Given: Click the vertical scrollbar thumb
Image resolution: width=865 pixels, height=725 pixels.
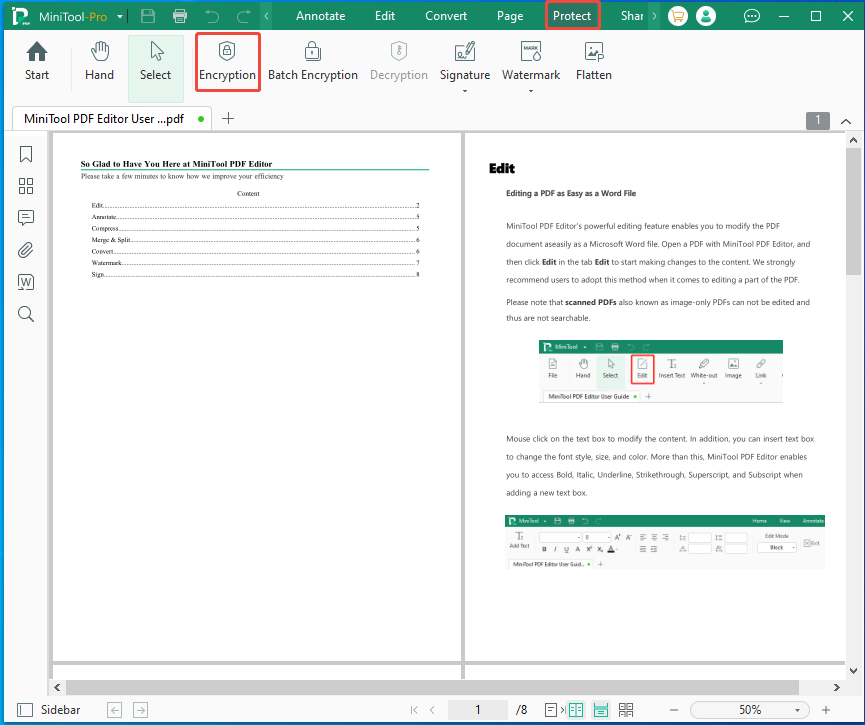Looking at the screenshot, I should click(x=853, y=212).
